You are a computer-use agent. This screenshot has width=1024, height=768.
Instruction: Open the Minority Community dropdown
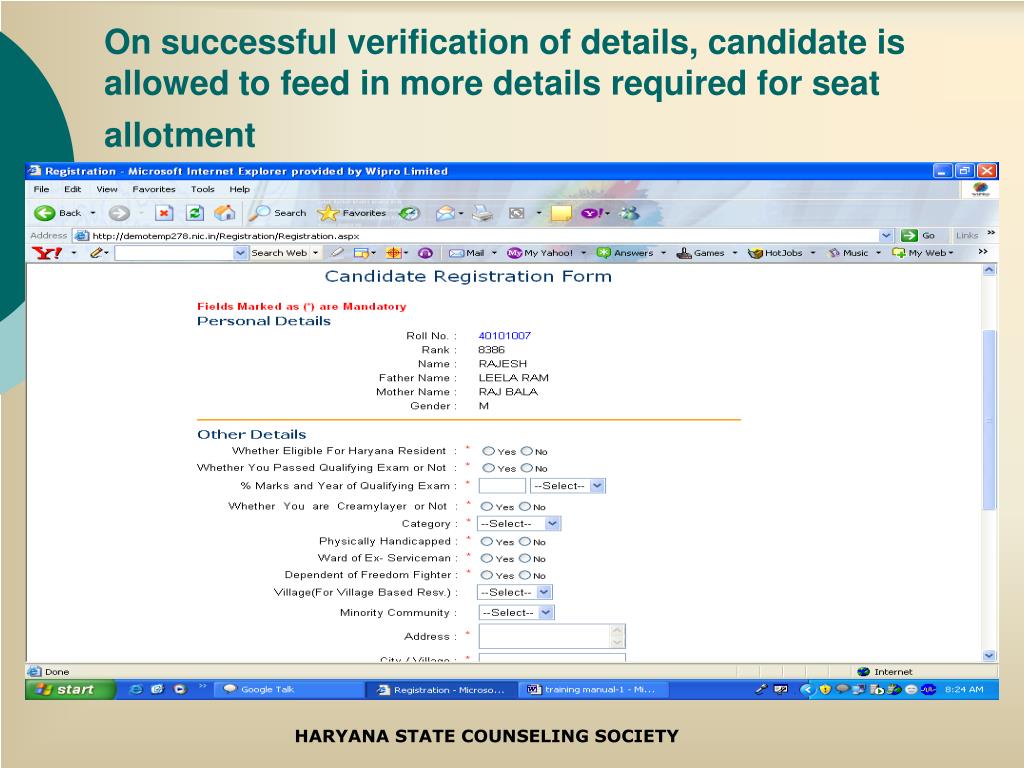pyautogui.click(x=517, y=613)
